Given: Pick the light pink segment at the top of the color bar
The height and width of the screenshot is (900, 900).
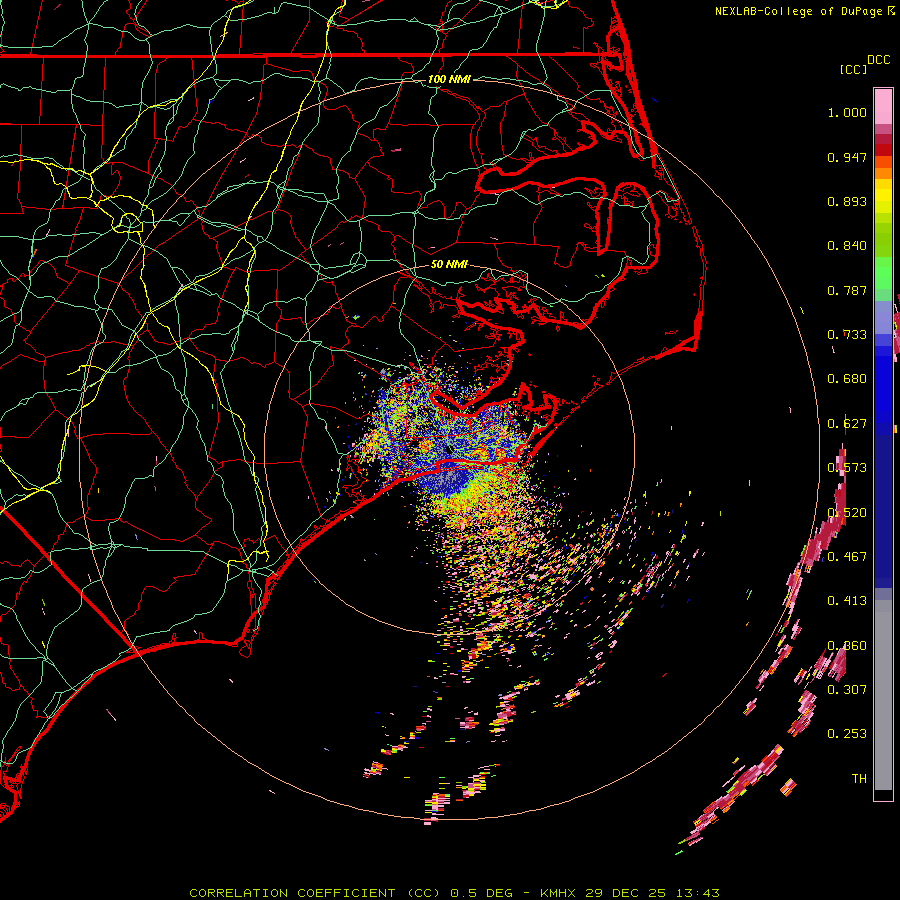Looking at the screenshot, I should pos(883,106).
